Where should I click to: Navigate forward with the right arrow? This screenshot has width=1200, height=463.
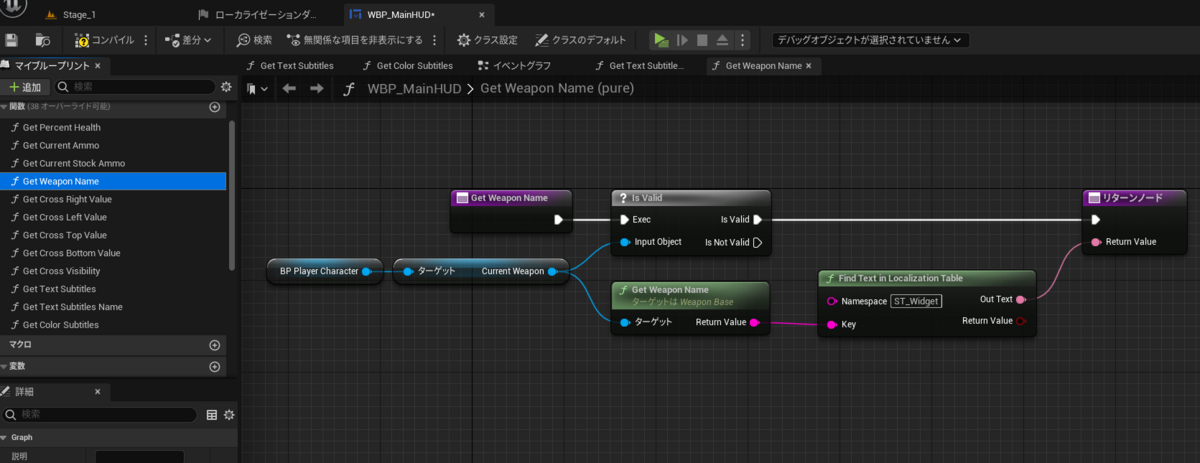click(x=316, y=89)
